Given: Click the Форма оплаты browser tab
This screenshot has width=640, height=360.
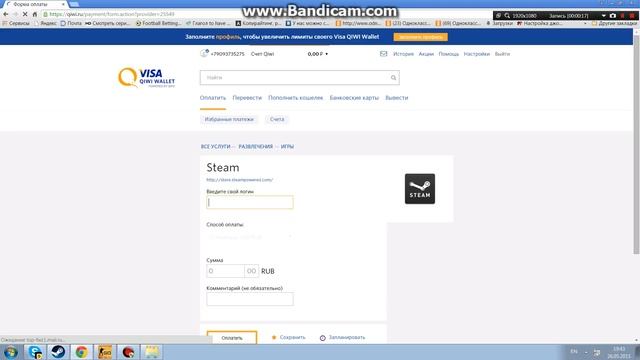Looking at the screenshot, I should (x=34, y=4).
